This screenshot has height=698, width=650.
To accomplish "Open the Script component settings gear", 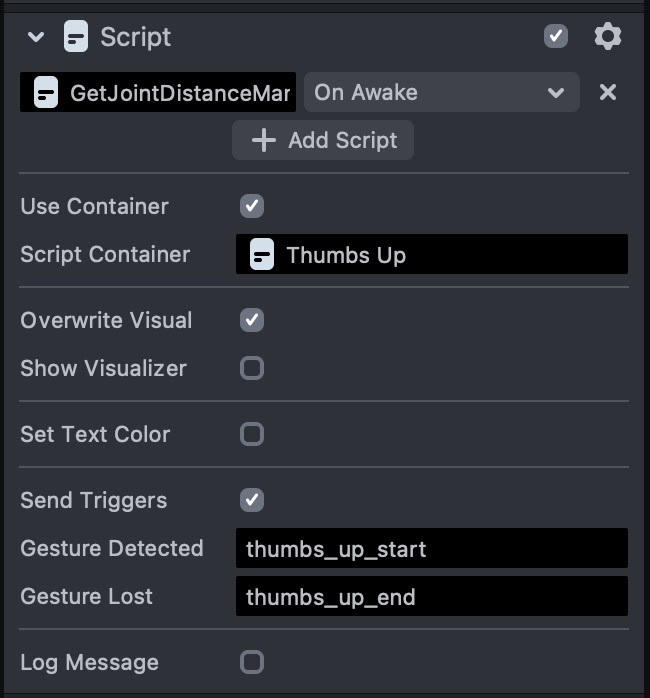I will 607,37.
